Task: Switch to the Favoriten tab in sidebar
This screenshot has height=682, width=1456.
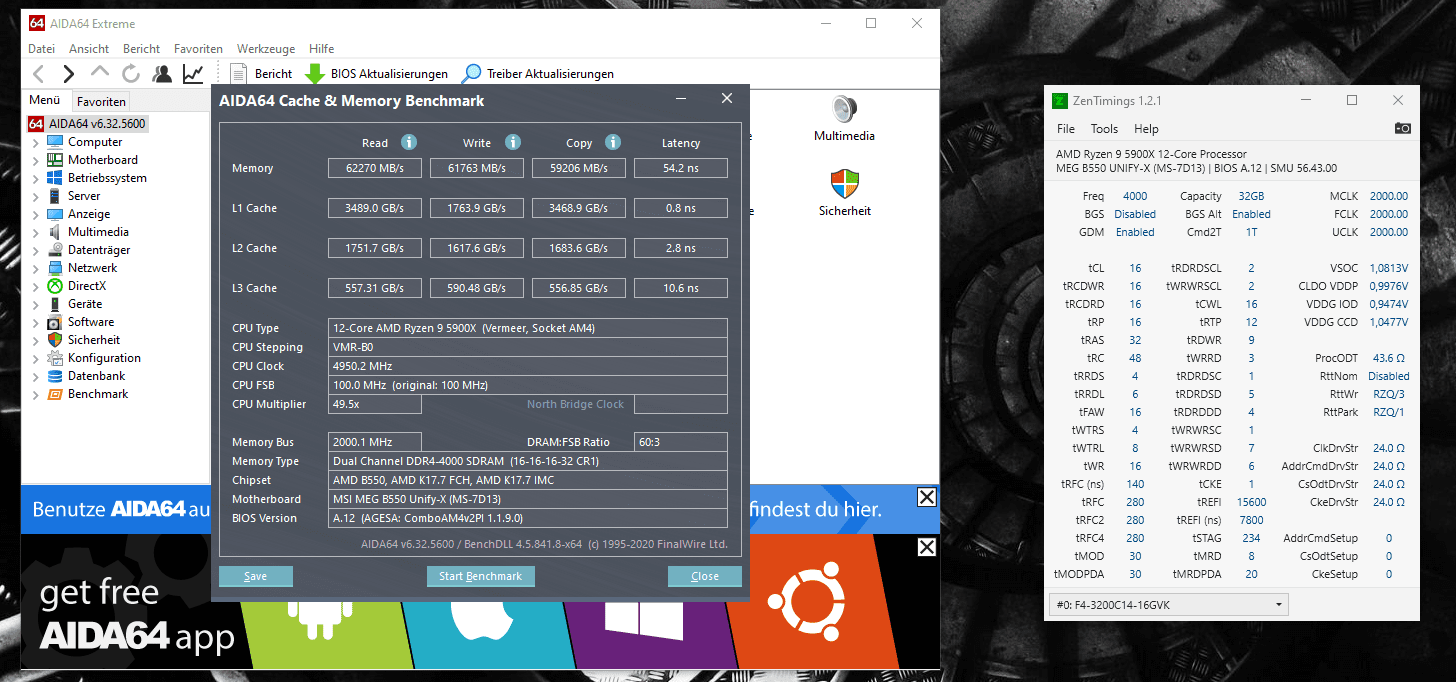Action: (x=101, y=101)
